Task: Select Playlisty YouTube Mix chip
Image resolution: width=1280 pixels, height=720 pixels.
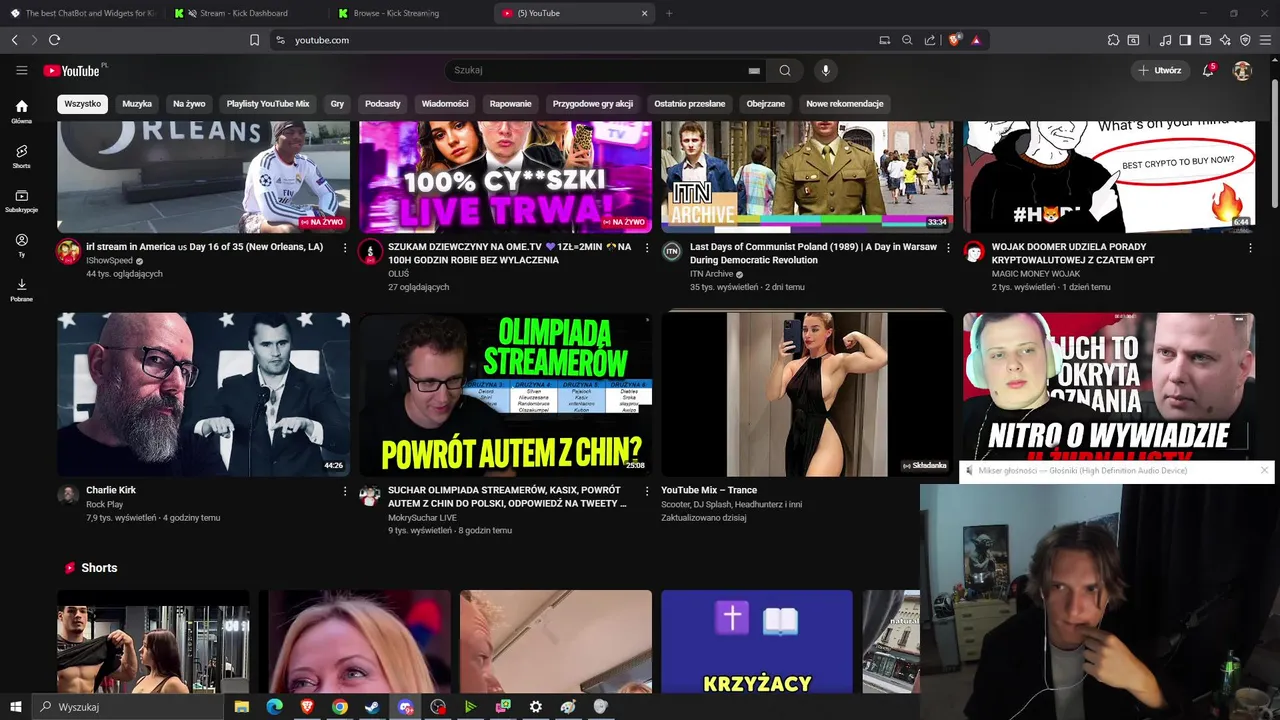Action: [x=268, y=103]
